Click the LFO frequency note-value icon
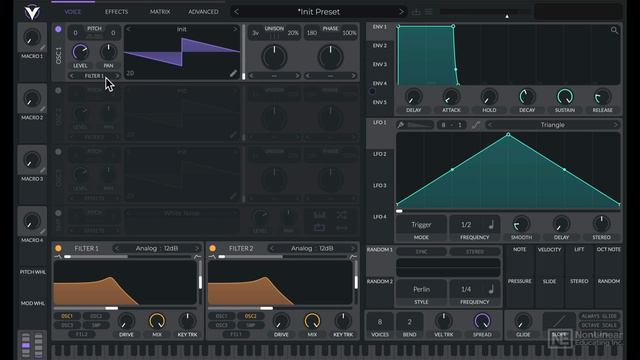The height and width of the screenshot is (360, 640). [491, 224]
